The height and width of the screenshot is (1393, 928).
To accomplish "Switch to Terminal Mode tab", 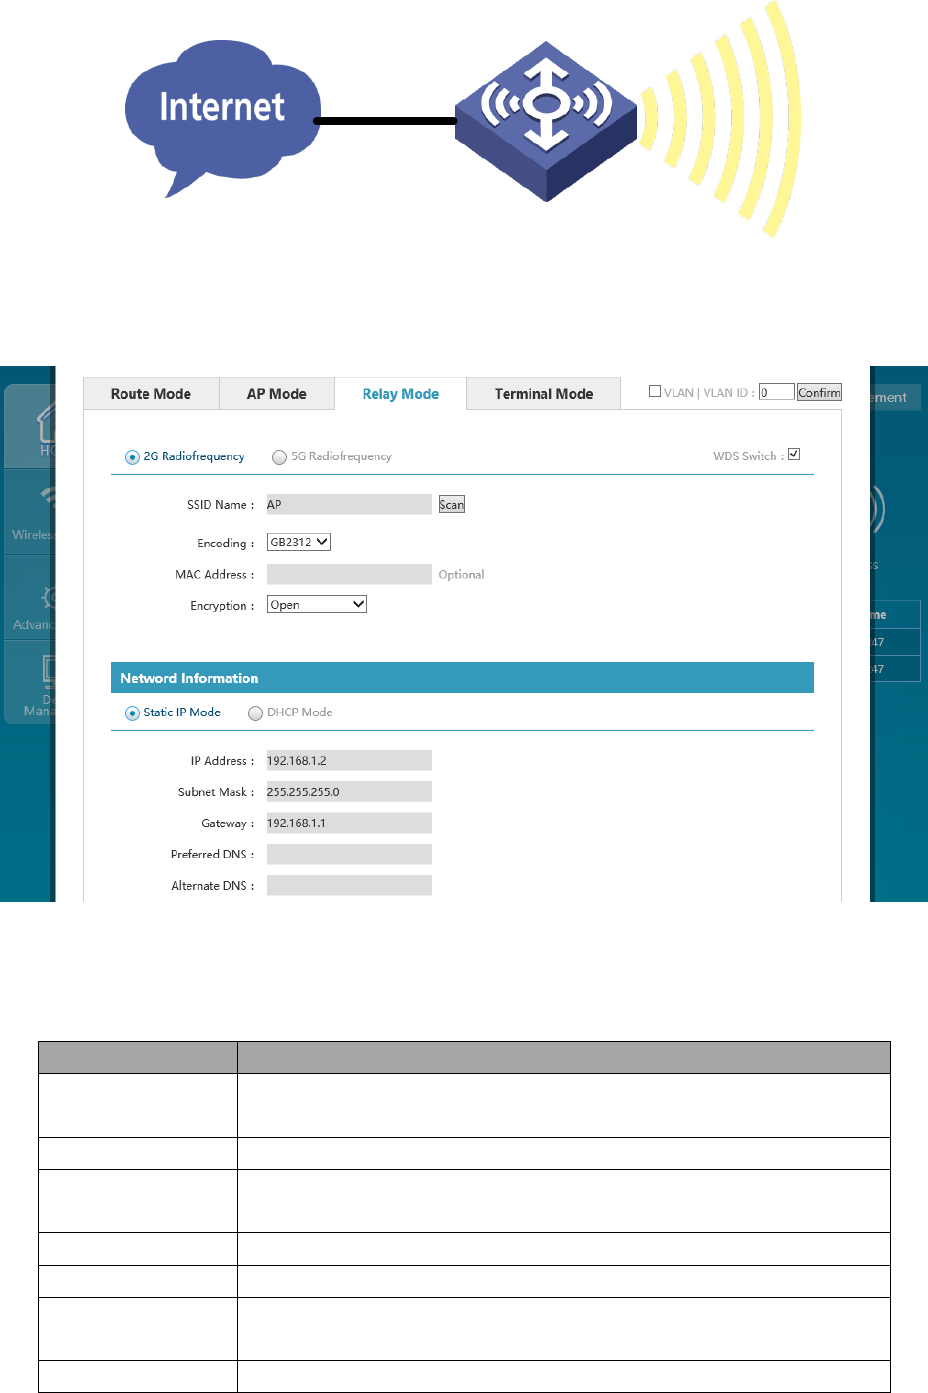I will 543,394.
